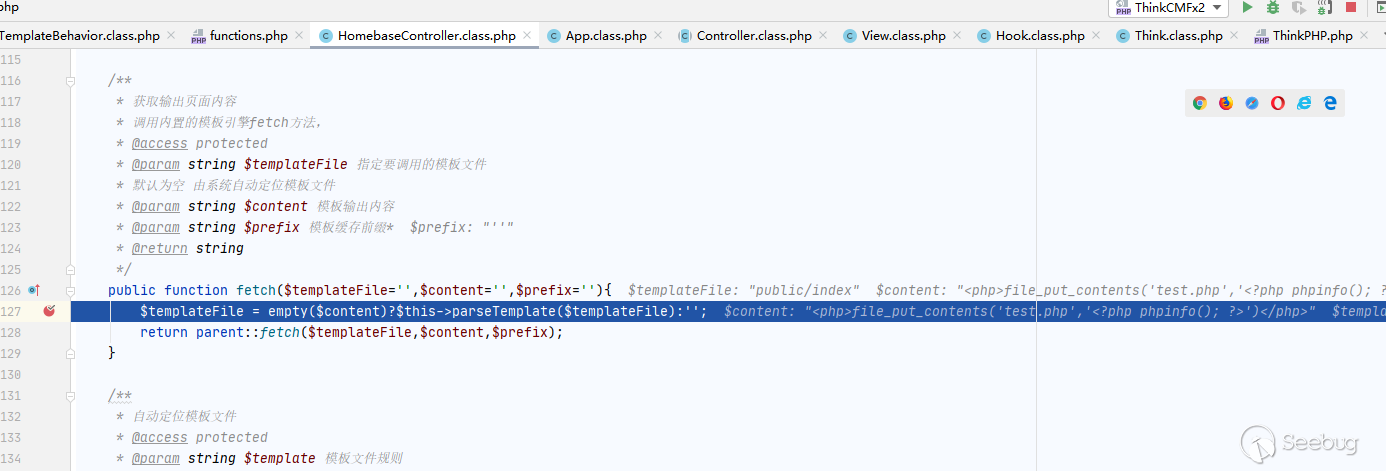Click the inline $content debug value on line 127

1020,311
